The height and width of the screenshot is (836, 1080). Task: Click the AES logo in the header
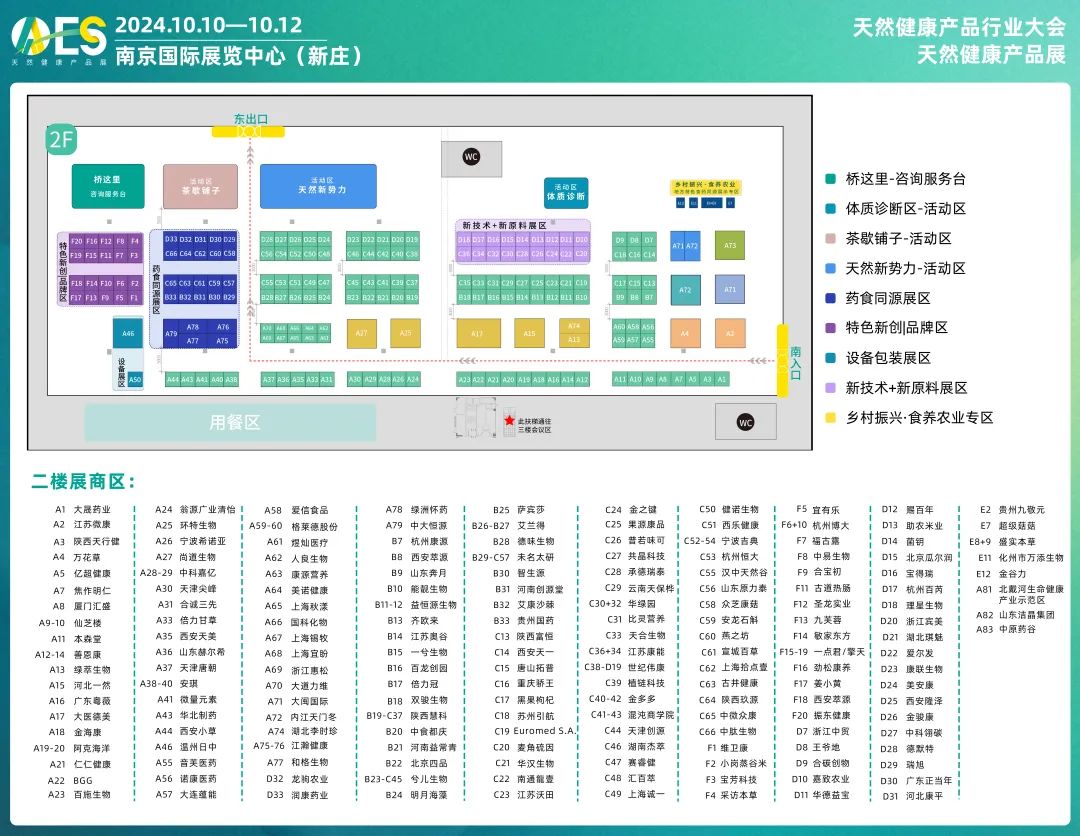[59, 40]
